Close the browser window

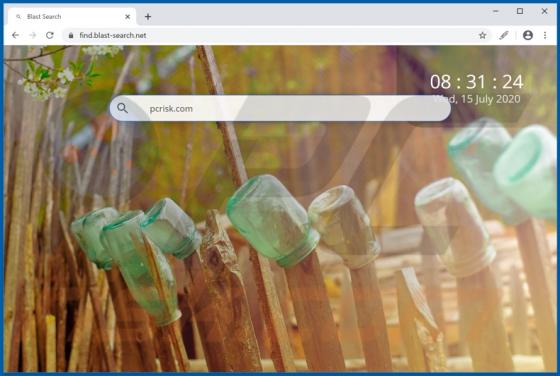(544, 11)
